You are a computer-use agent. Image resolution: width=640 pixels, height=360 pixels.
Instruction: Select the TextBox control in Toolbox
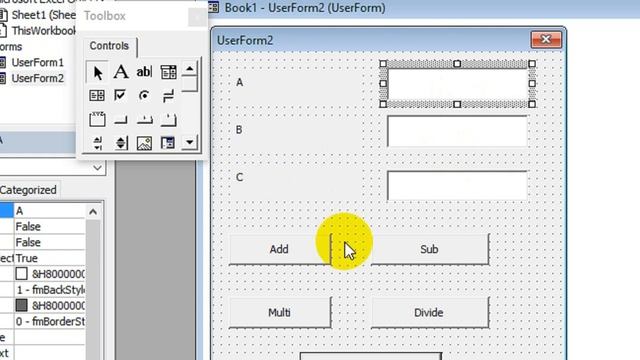[x=144, y=72]
